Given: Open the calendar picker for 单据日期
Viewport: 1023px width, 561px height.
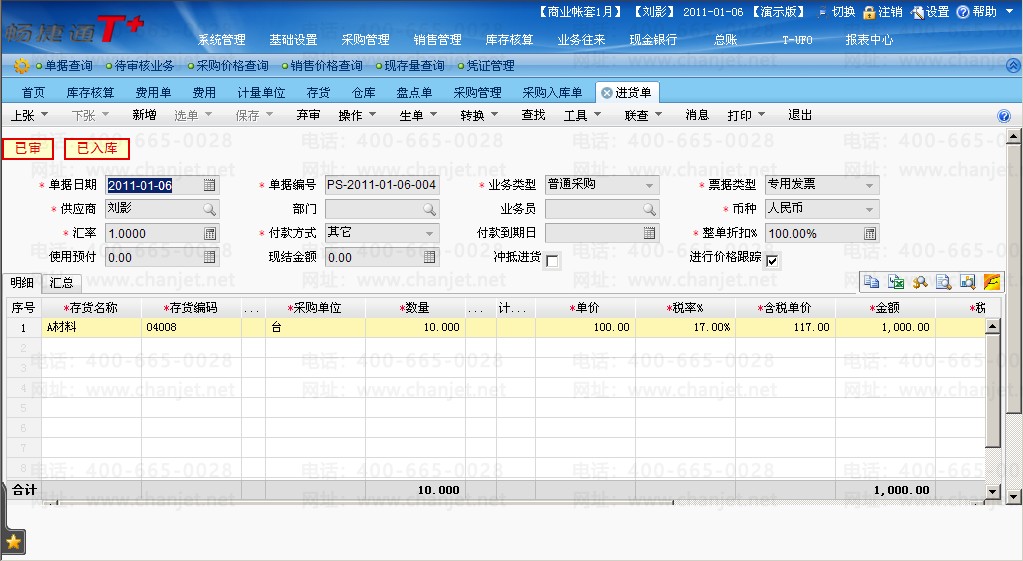Looking at the screenshot, I should pos(209,185).
